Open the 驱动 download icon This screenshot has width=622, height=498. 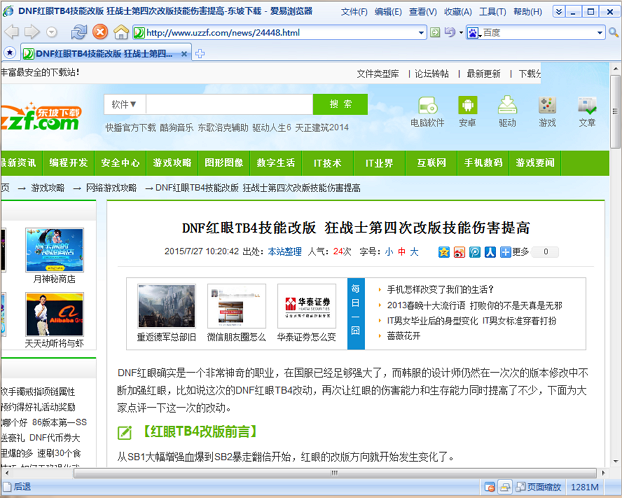(507, 112)
